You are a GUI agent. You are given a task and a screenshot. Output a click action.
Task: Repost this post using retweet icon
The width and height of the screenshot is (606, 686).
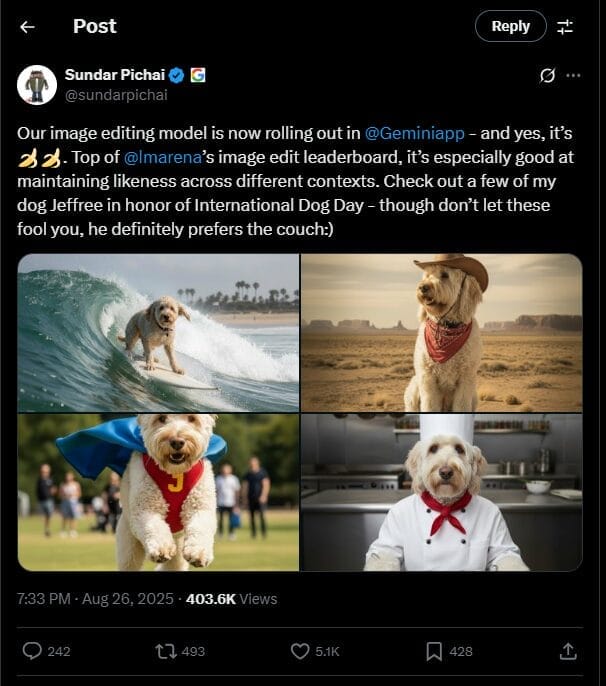coord(166,651)
